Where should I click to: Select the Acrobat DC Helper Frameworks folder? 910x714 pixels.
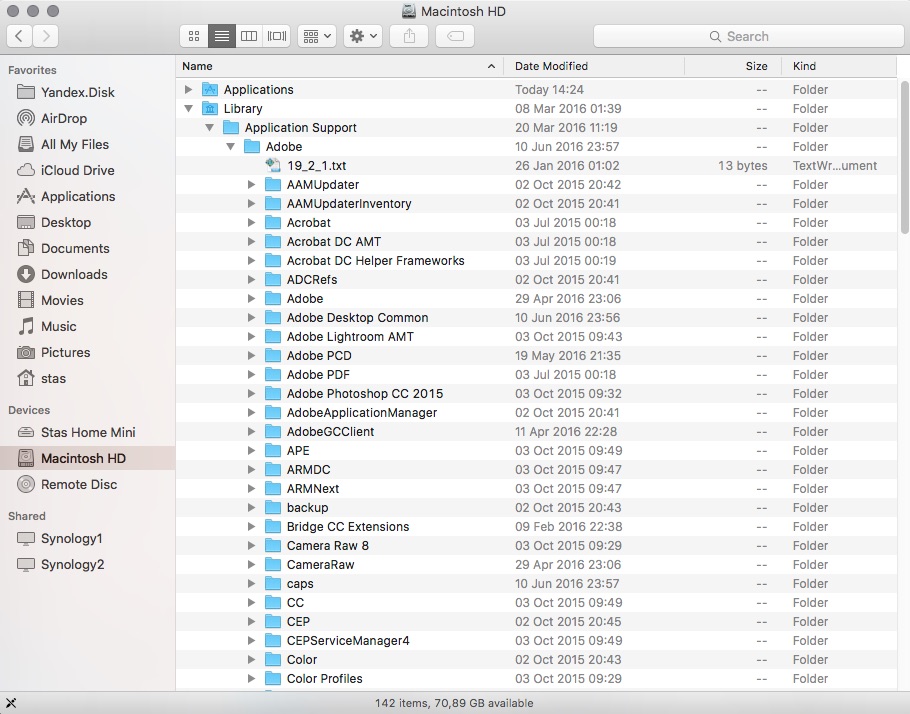(x=536, y=261)
